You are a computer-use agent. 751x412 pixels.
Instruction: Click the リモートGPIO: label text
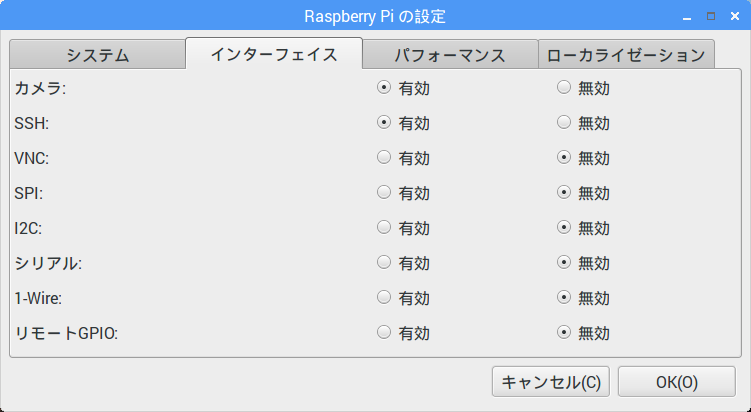pyautogui.click(x=66, y=333)
